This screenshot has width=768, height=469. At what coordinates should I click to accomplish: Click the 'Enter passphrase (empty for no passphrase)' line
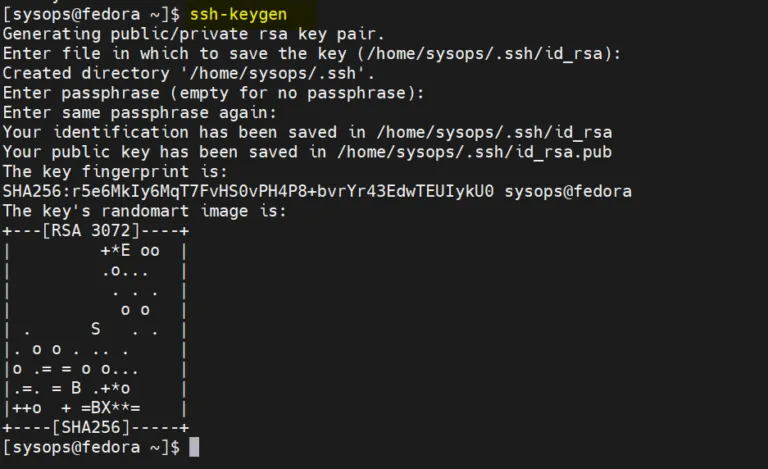[214, 93]
